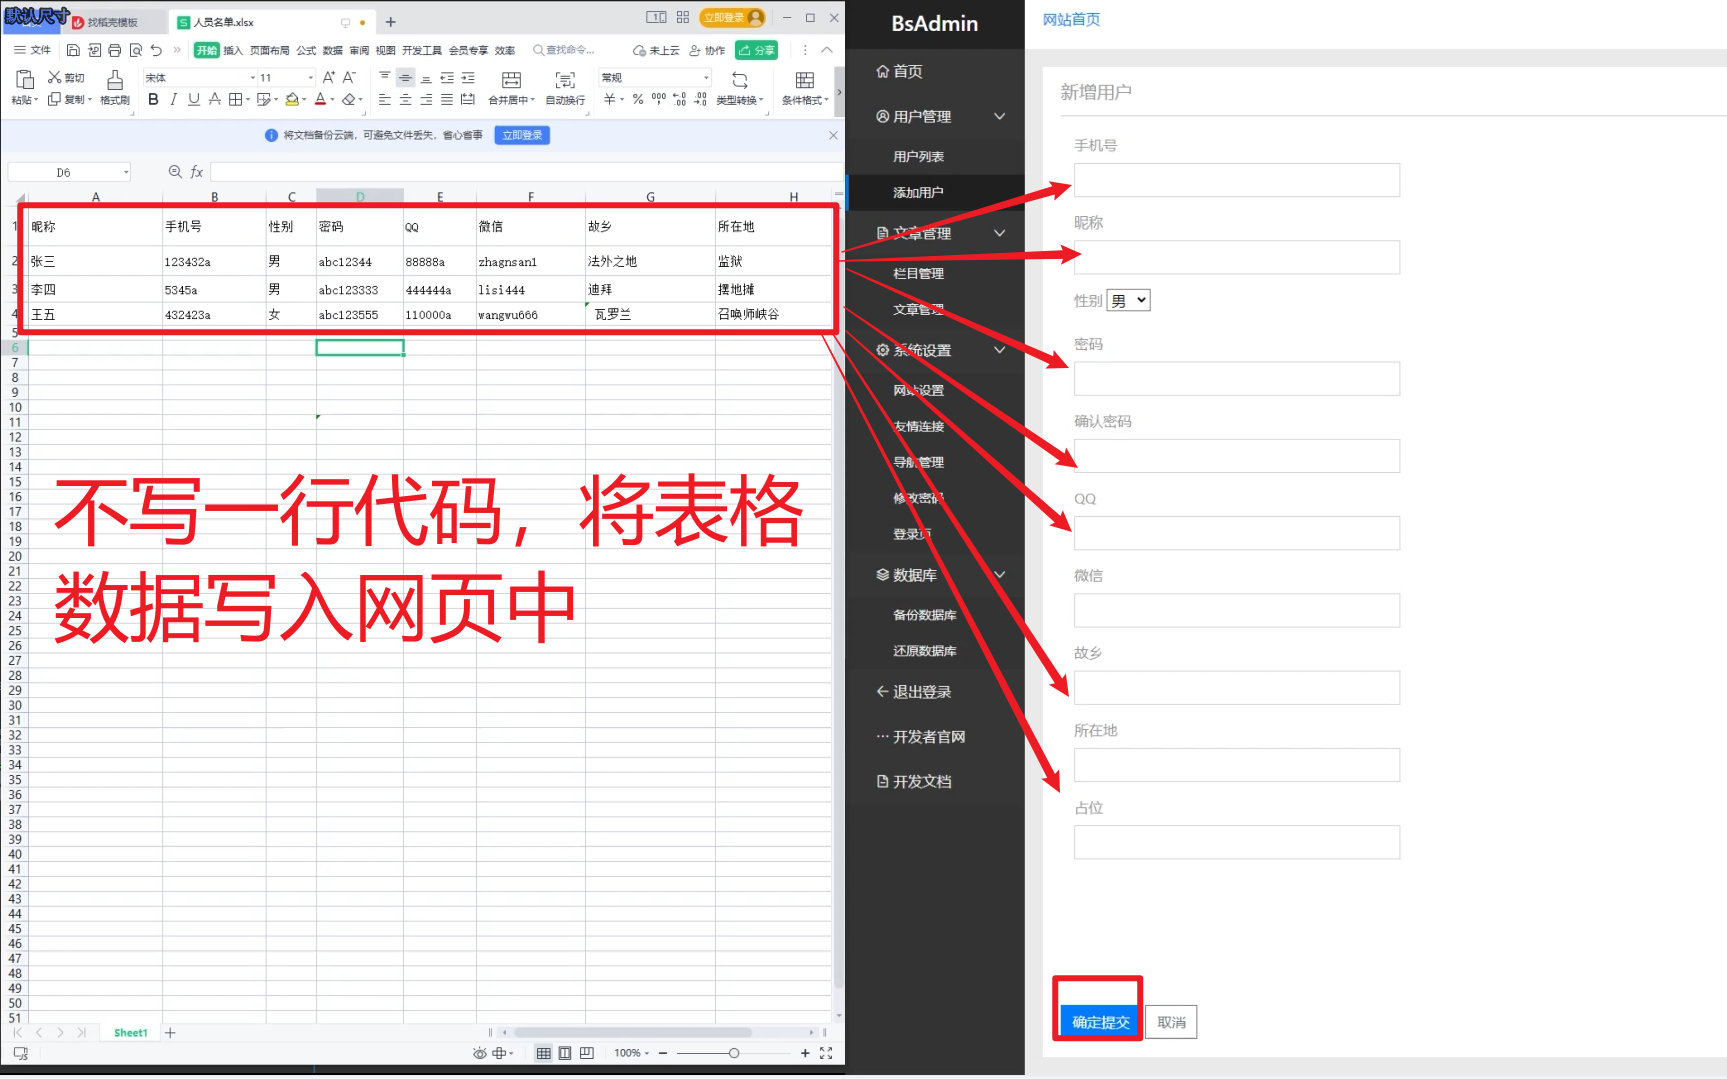Image resolution: width=1727 pixels, height=1079 pixels.
Task: Open the 开发工具 ribbon tab
Action: 422,49
